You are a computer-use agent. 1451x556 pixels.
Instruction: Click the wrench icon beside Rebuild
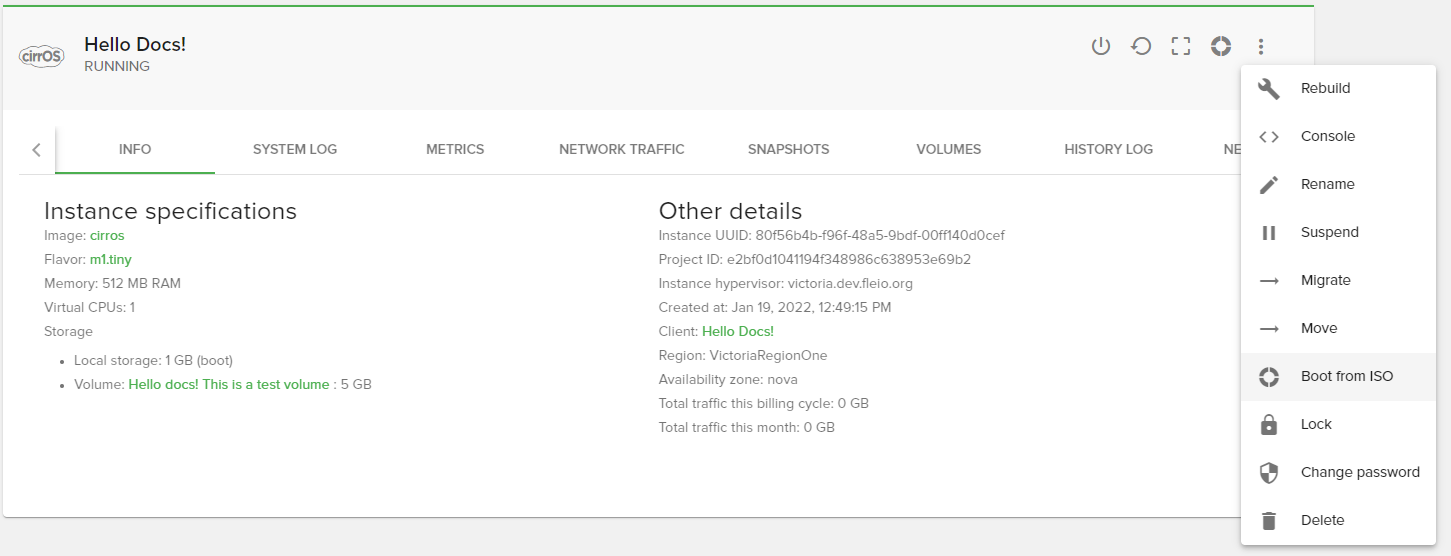point(1269,88)
